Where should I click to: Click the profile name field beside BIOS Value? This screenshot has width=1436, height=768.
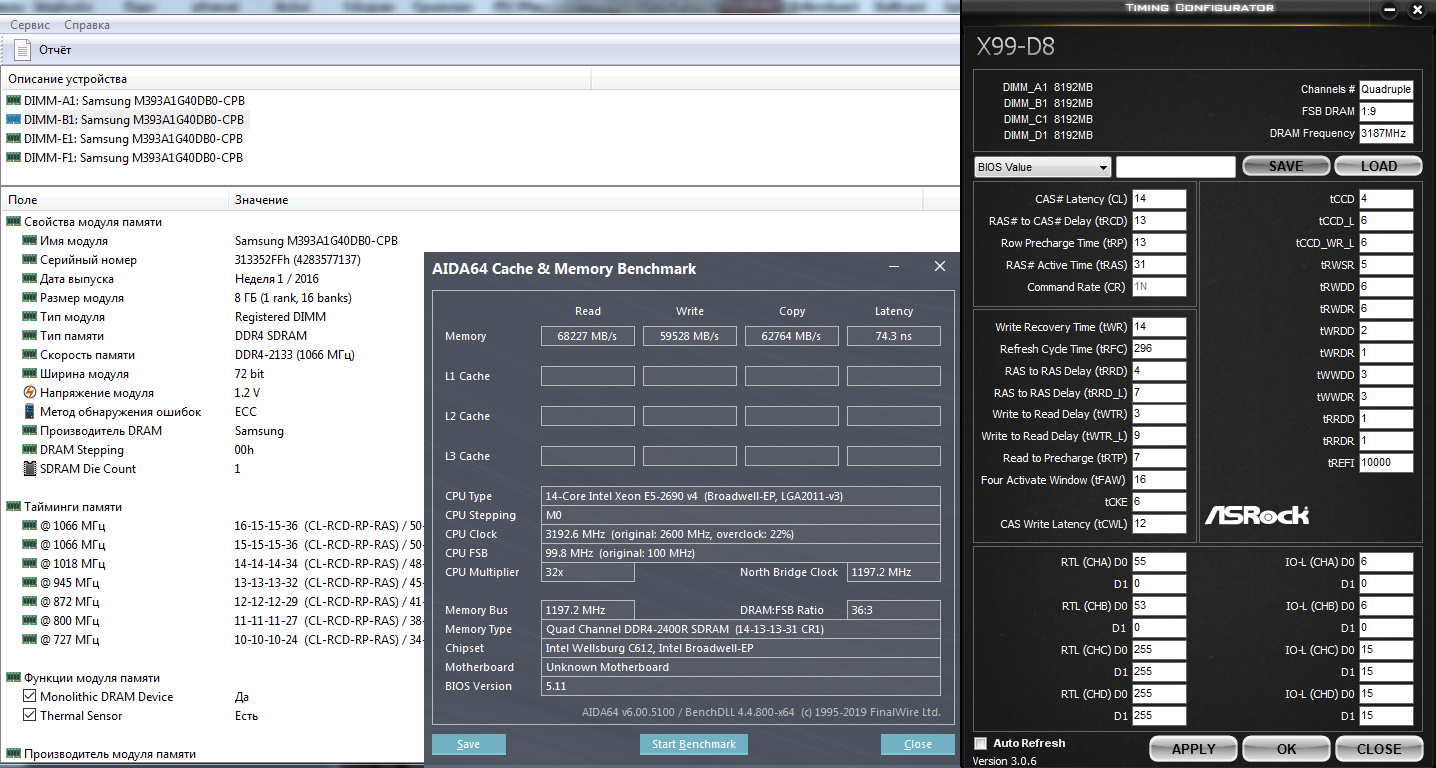tap(1176, 167)
